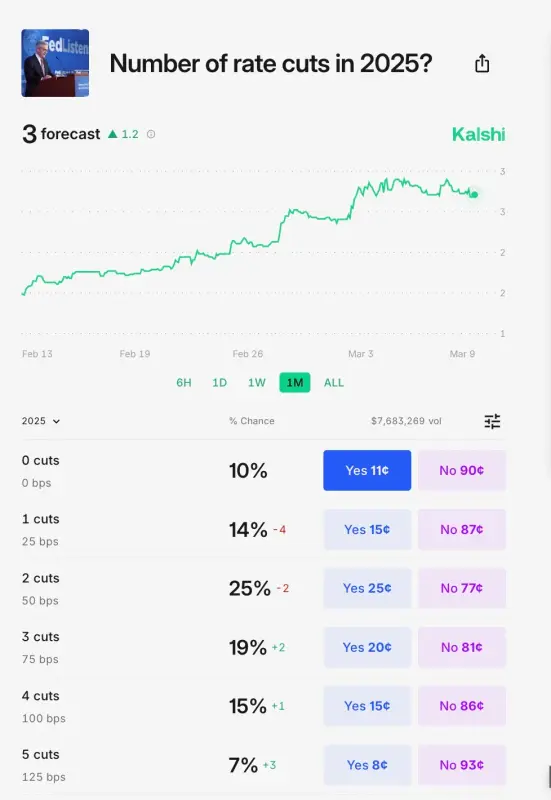The image size is (551, 800).
Task: Switch chart range to 1D
Action: click(x=219, y=383)
